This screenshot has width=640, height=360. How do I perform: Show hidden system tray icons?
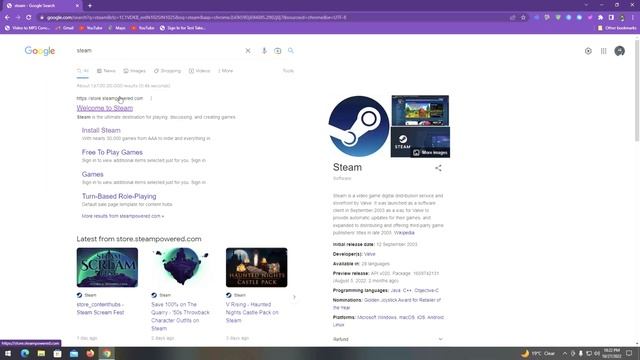click(565, 353)
